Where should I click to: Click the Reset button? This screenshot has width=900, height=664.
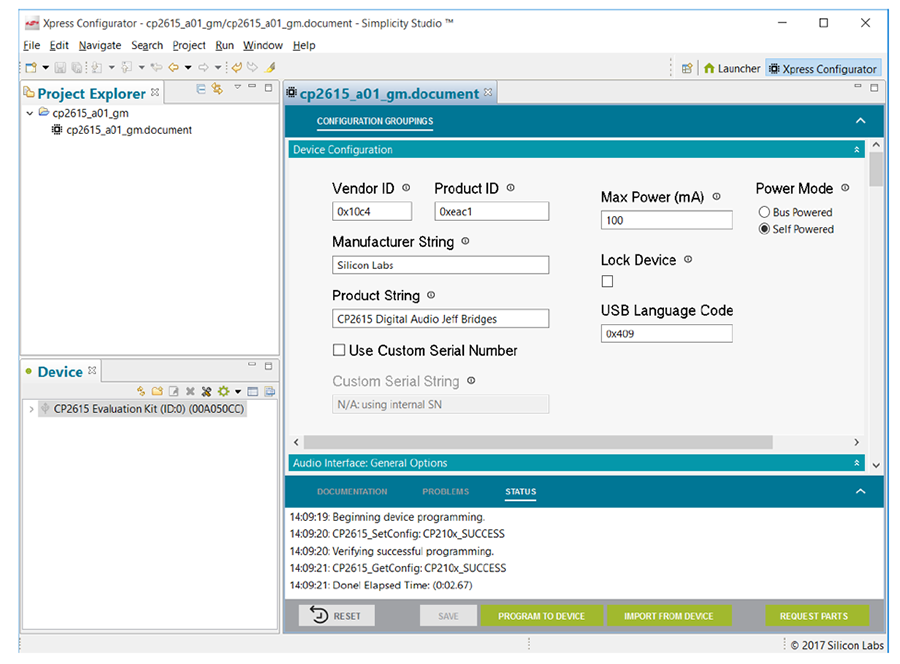337,615
